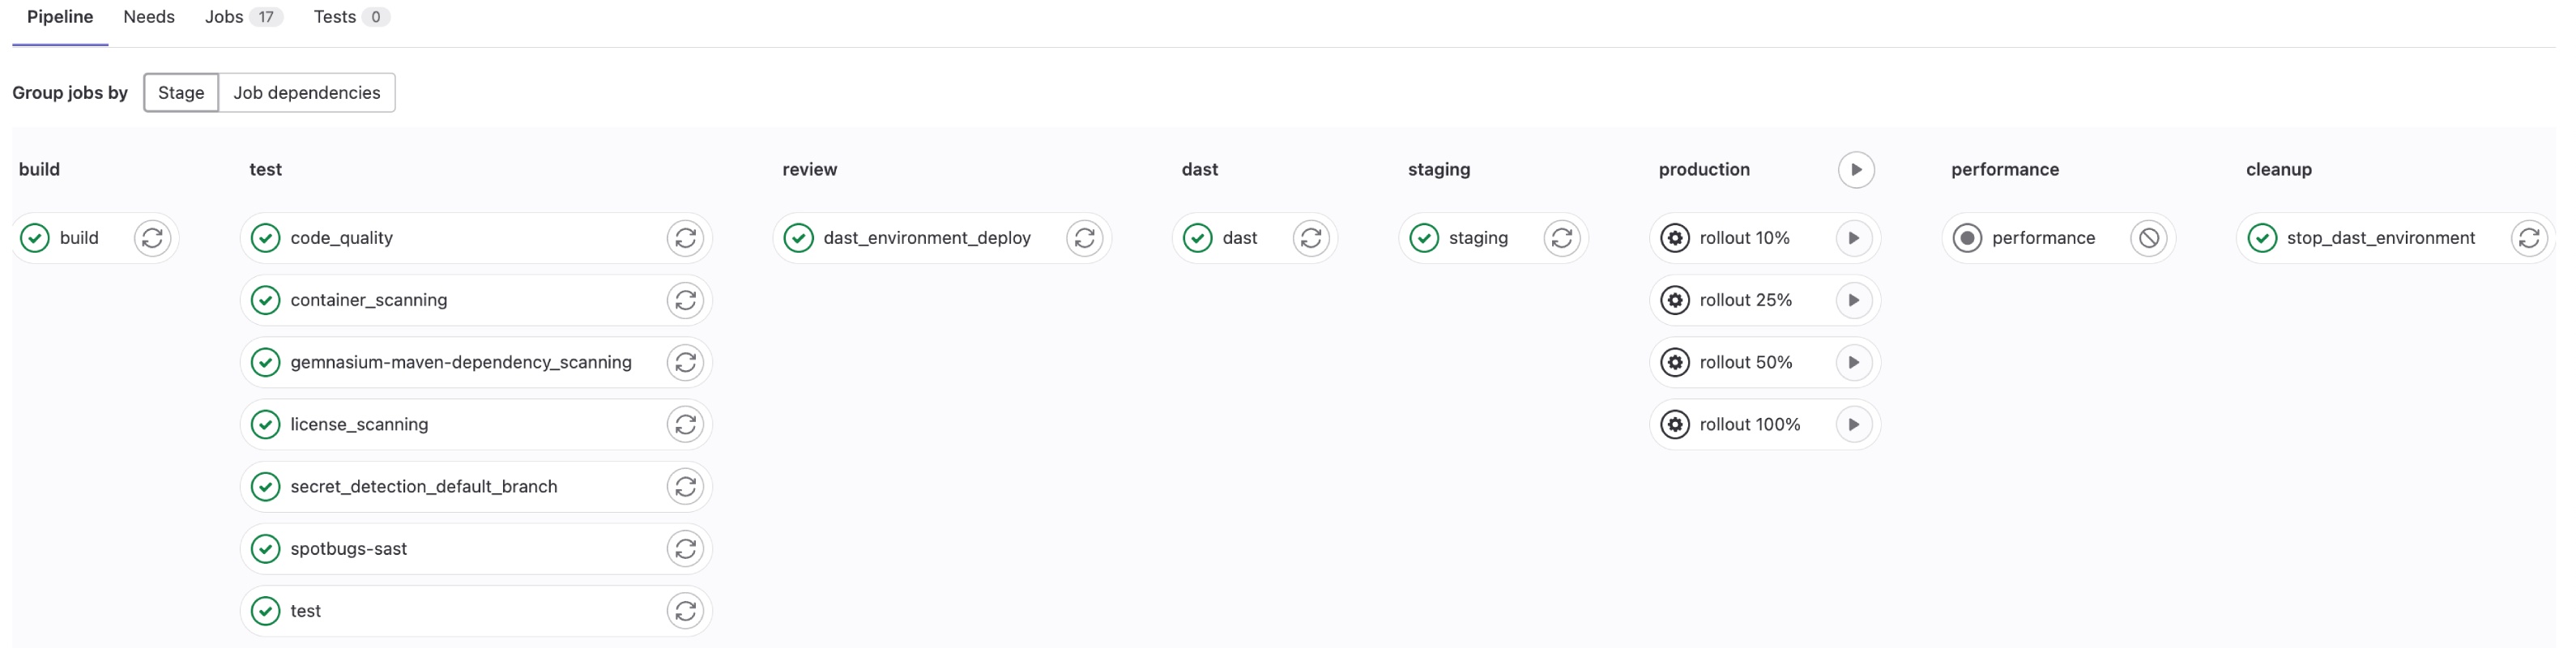This screenshot has width=2576, height=648.
Task: Click stop_dast_environment passed status icon
Action: click(2262, 238)
